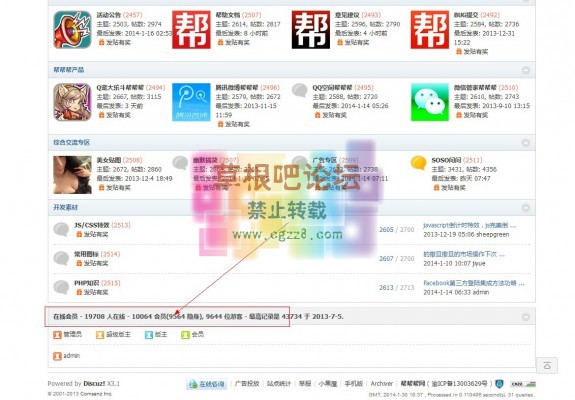Click the online user icon beside admin

pyautogui.click(x=57, y=356)
